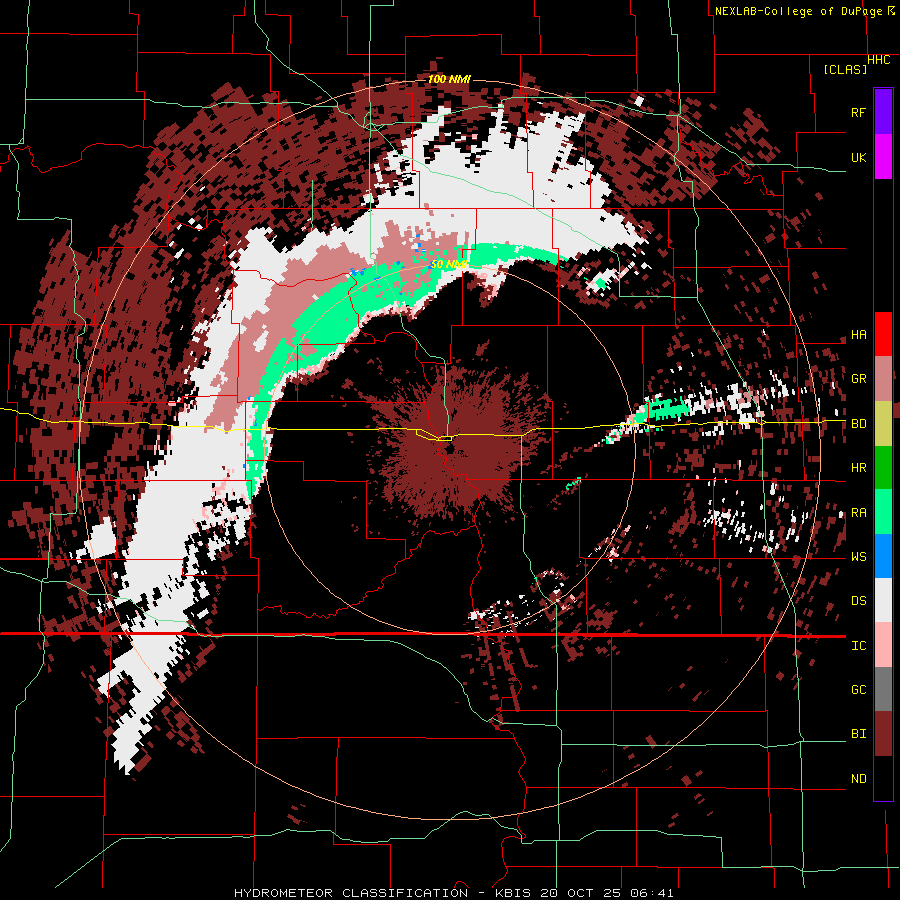Click the ND black legend swatch
Screen dimensions: 900x900
[883, 778]
